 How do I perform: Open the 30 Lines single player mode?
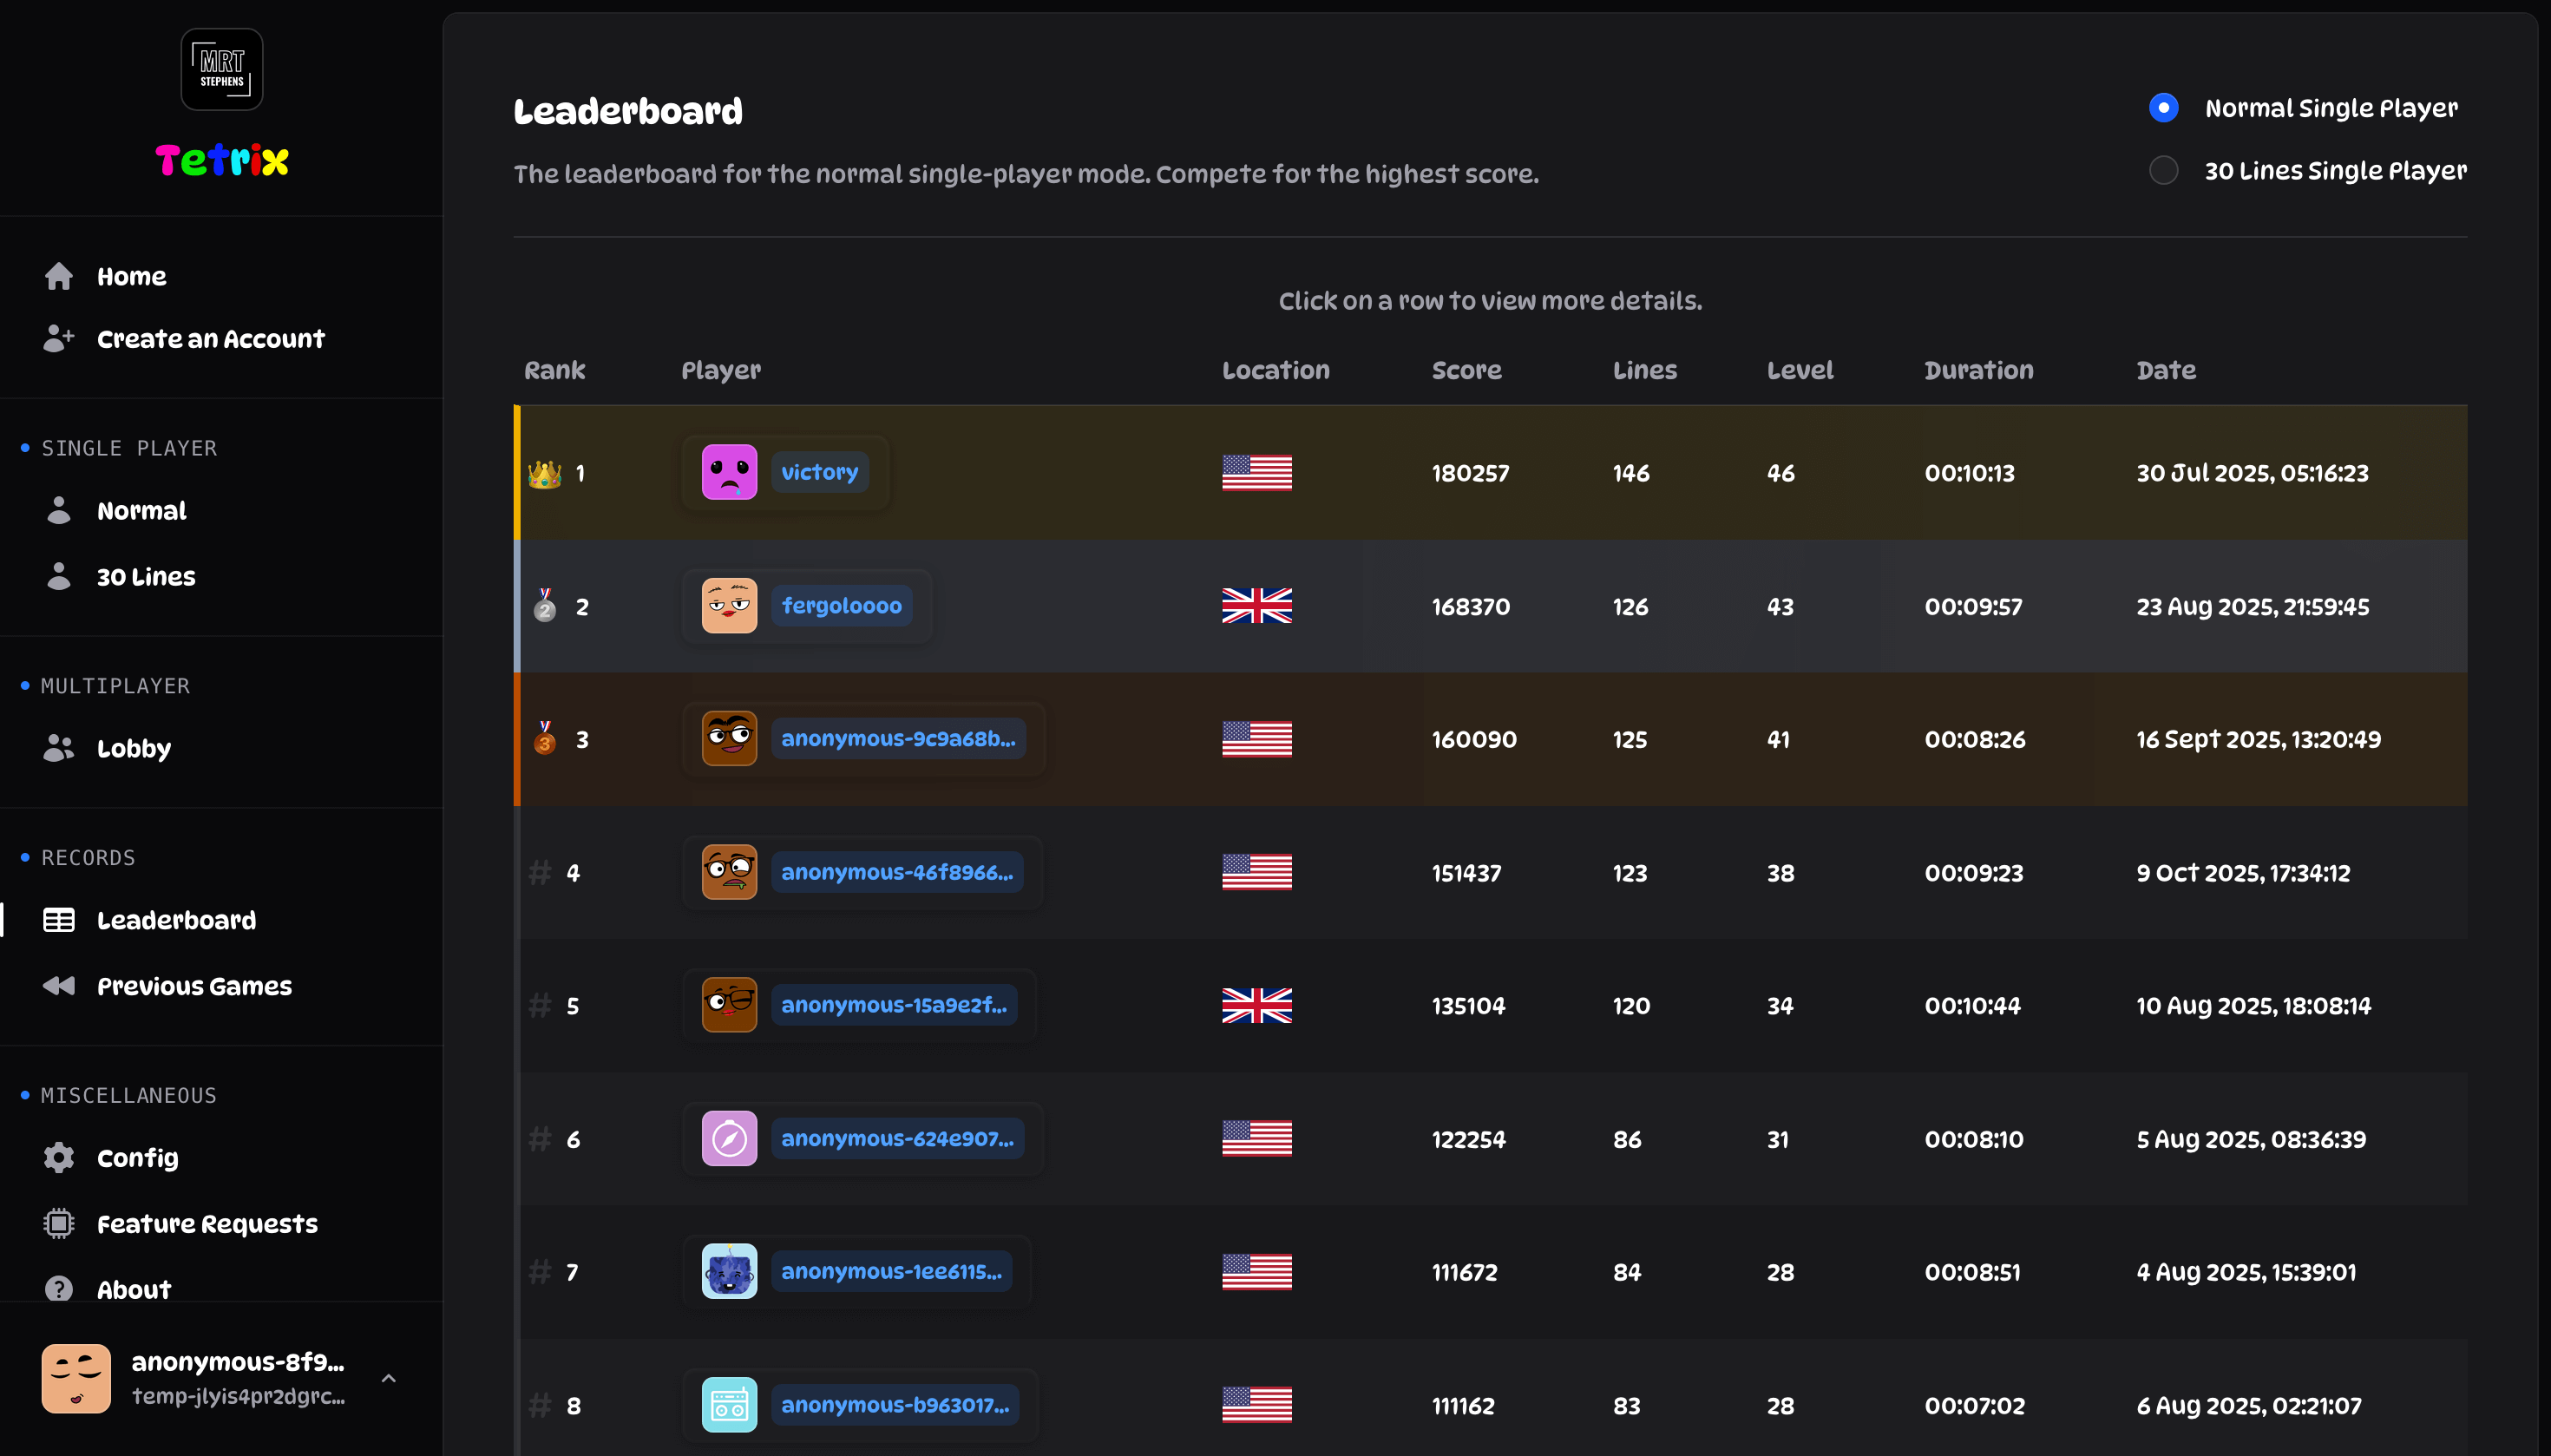145,576
